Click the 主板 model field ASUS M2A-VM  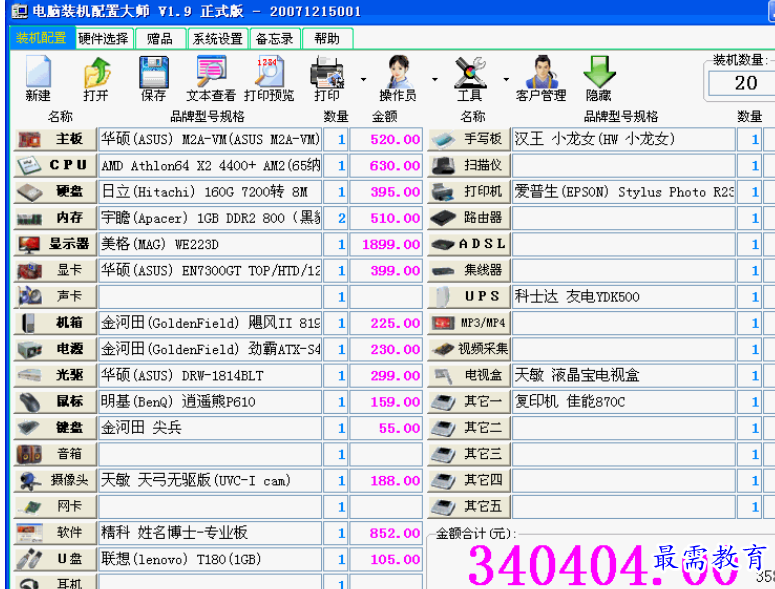coord(210,139)
